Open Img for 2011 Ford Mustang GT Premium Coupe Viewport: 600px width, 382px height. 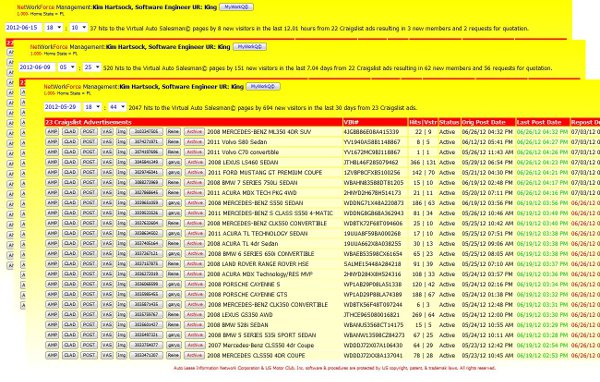(x=121, y=172)
